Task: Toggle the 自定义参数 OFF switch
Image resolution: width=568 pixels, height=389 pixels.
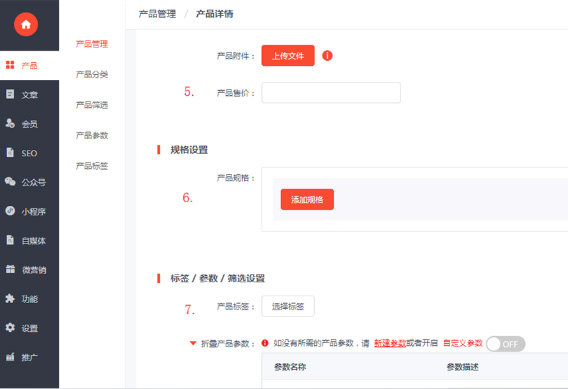Action: [505, 344]
